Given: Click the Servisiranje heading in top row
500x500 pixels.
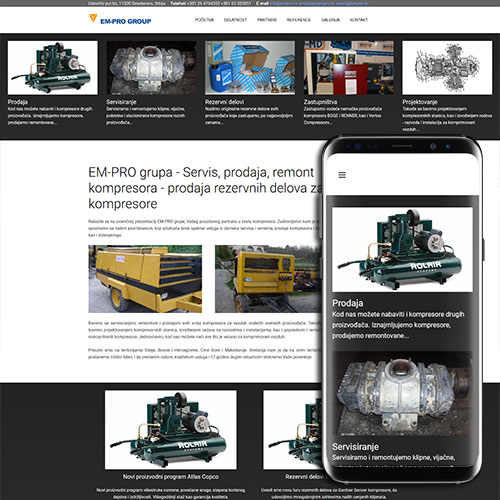Looking at the screenshot, I should point(121,102).
